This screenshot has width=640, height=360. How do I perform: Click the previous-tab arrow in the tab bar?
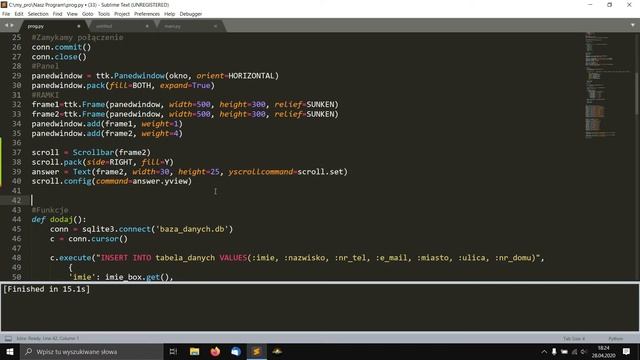coord(6,25)
